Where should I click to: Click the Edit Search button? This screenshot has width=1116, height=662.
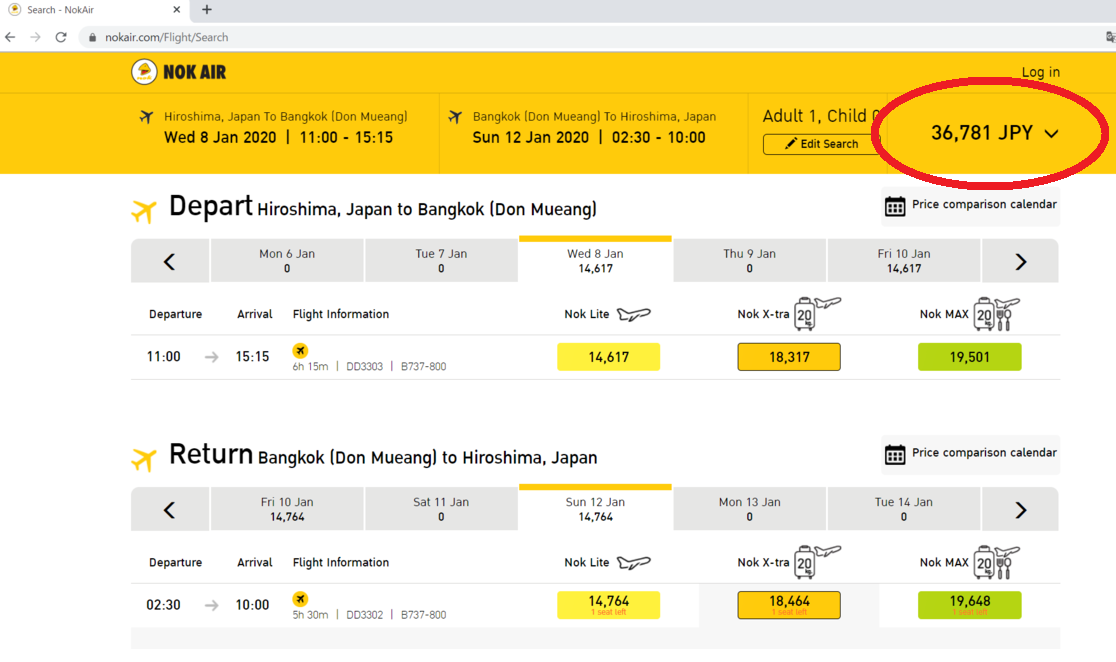click(x=822, y=144)
